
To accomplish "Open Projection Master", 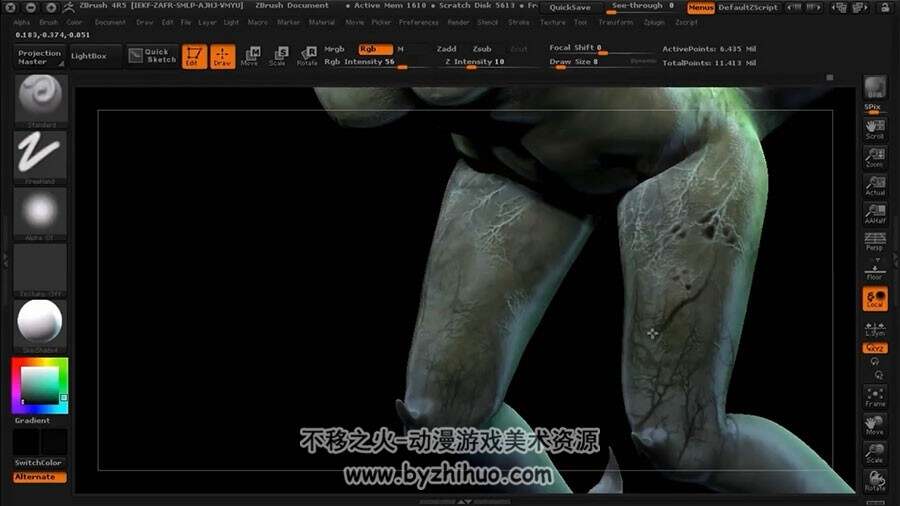I will pyautogui.click(x=39, y=57).
